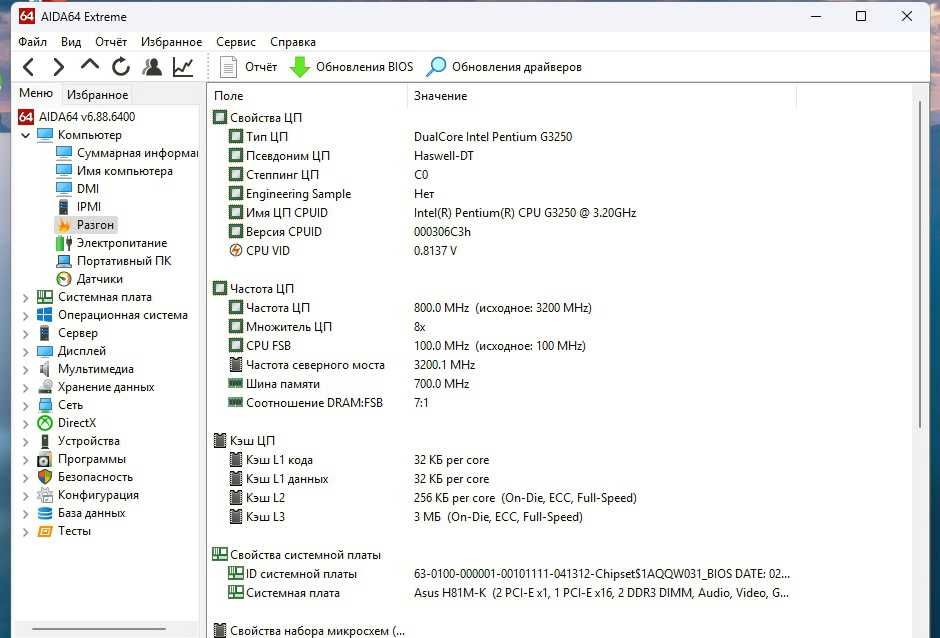Click the Программы camera-like icon
Viewport: 940px width, 638px height.
(x=45, y=459)
